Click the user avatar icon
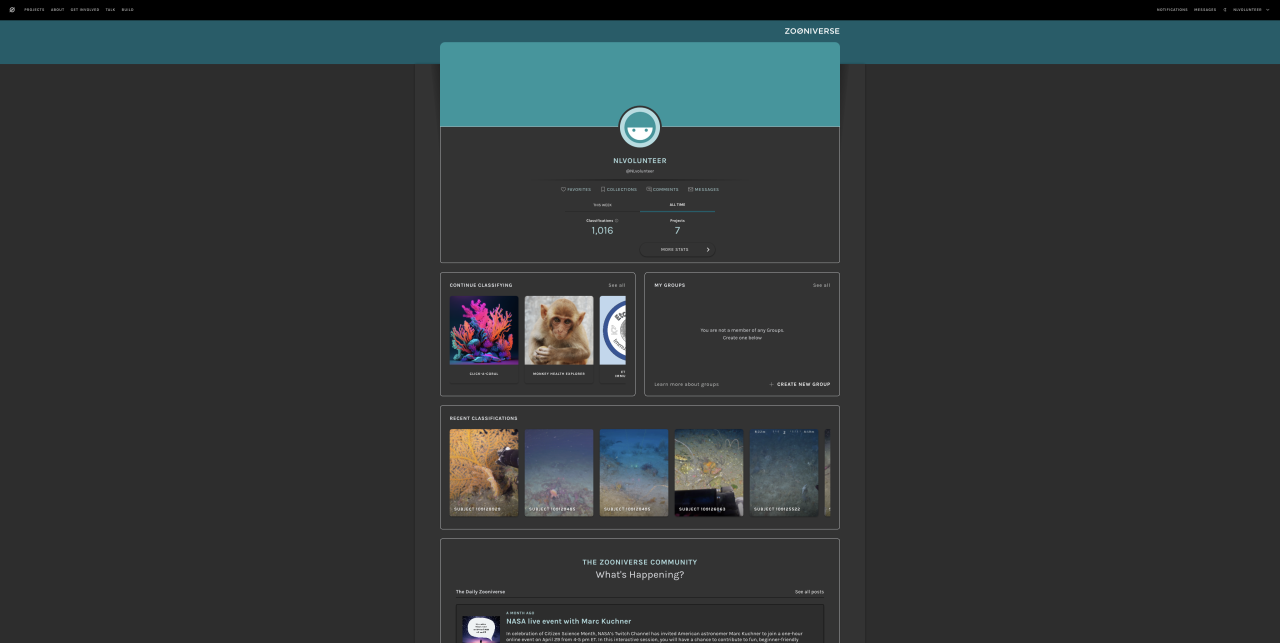1280x643 pixels. (x=640, y=127)
